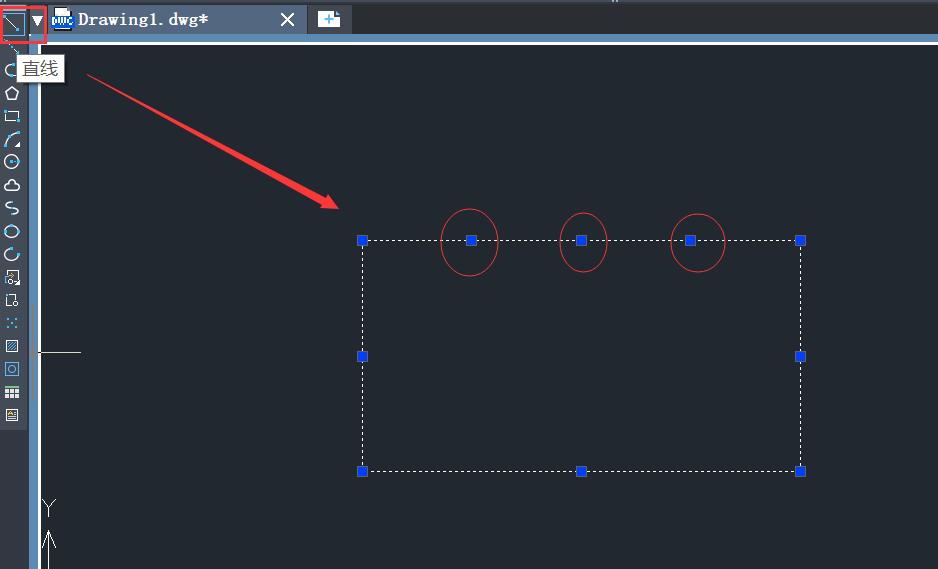Click the bottom-left corner grip
The image size is (938, 569).
tap(363, 471)
